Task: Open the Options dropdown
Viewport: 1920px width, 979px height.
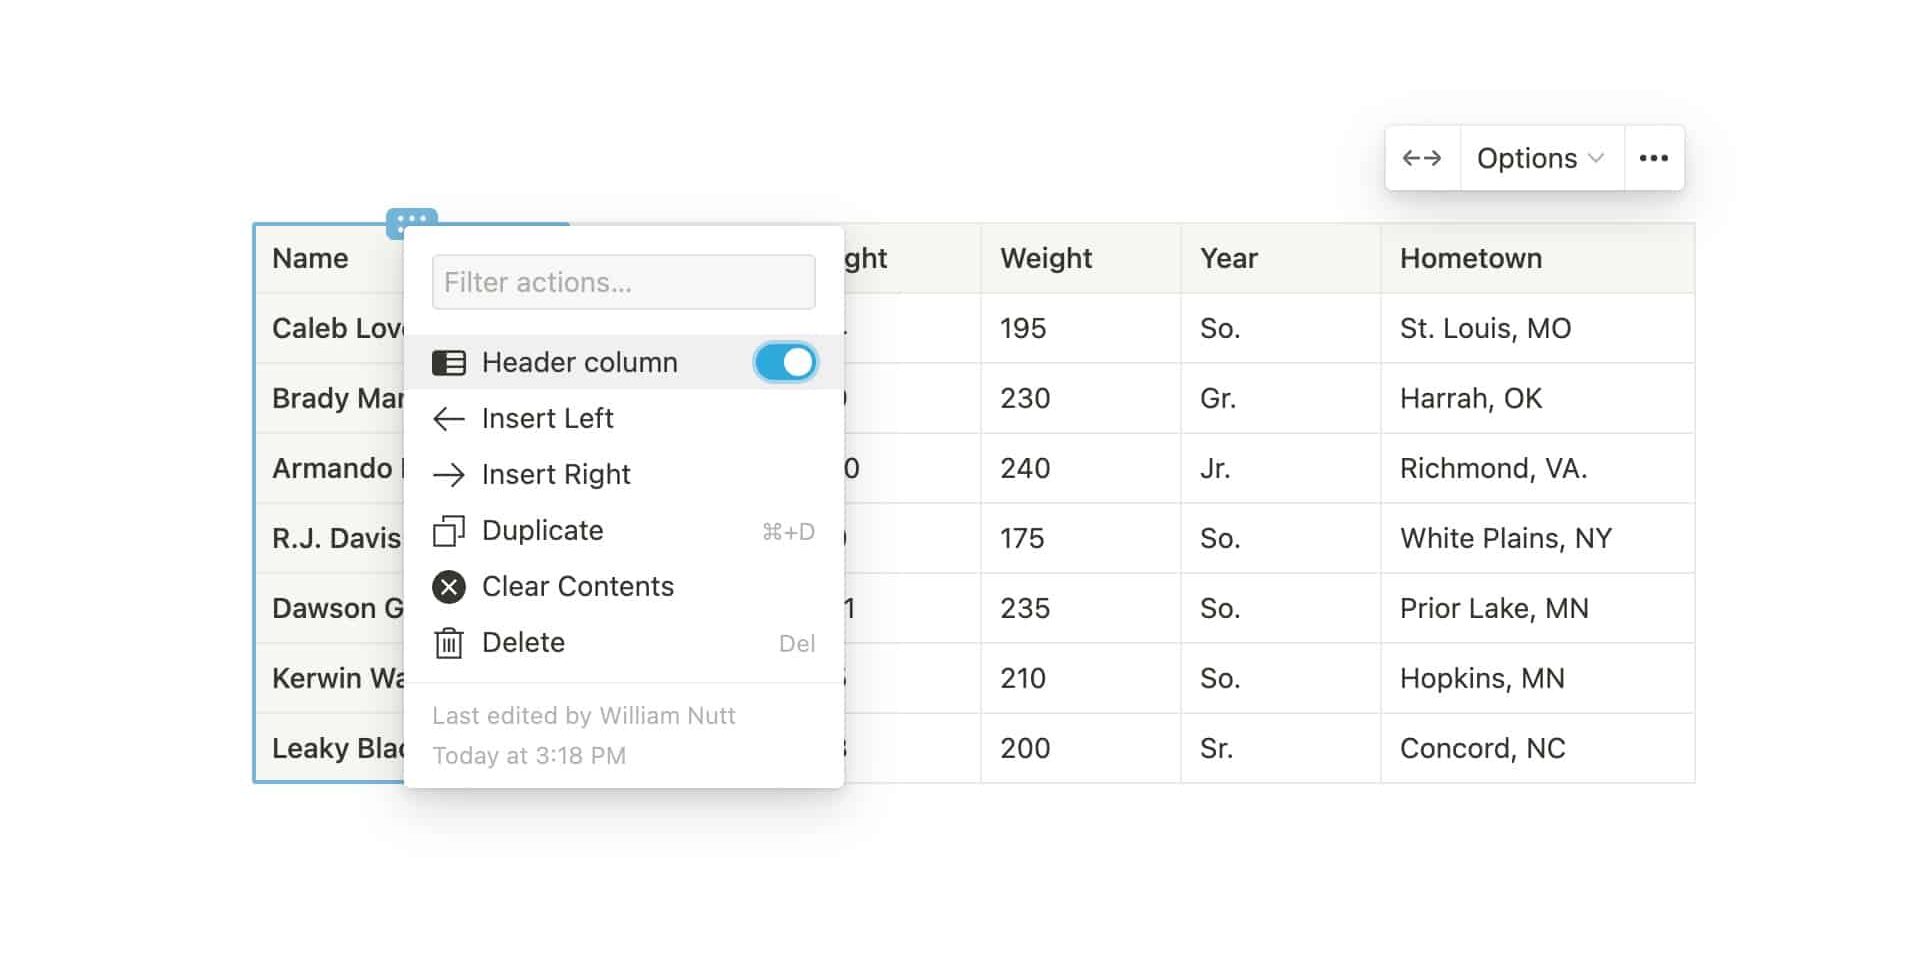Action: click(1530, 157)
